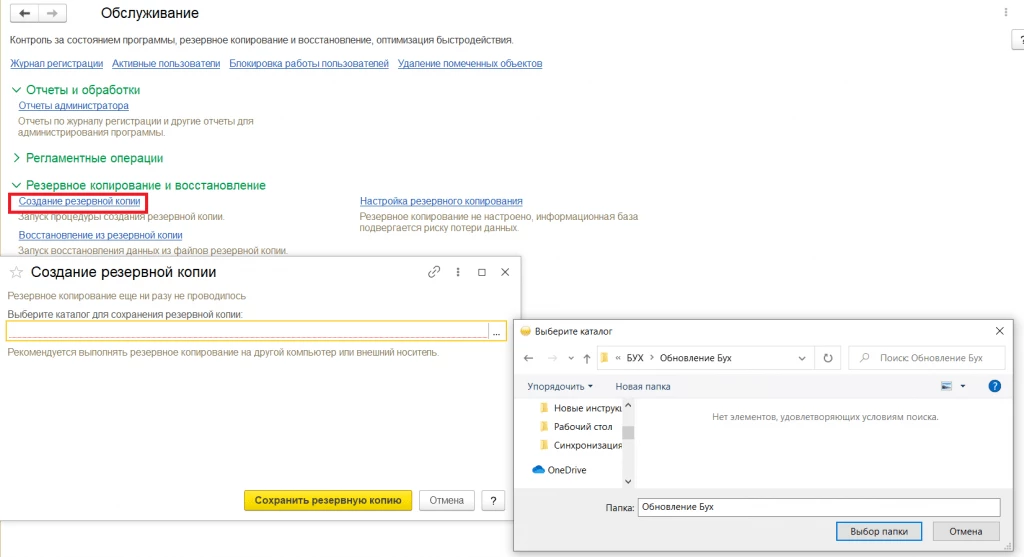This screenshot has width=1024, height=557.
Task: Click Отмена in folder picker
Action: point(966,532)
